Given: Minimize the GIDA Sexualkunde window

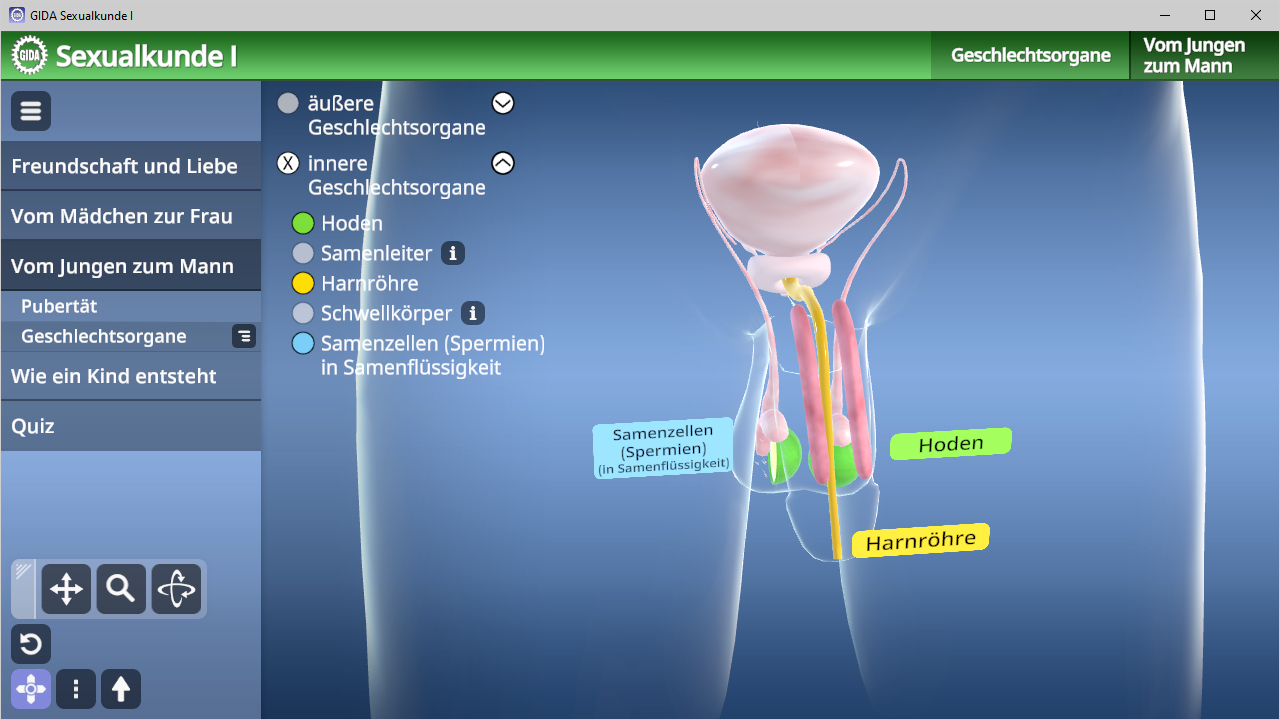Looking at the screenshot, I should (x=1165, y=15).
